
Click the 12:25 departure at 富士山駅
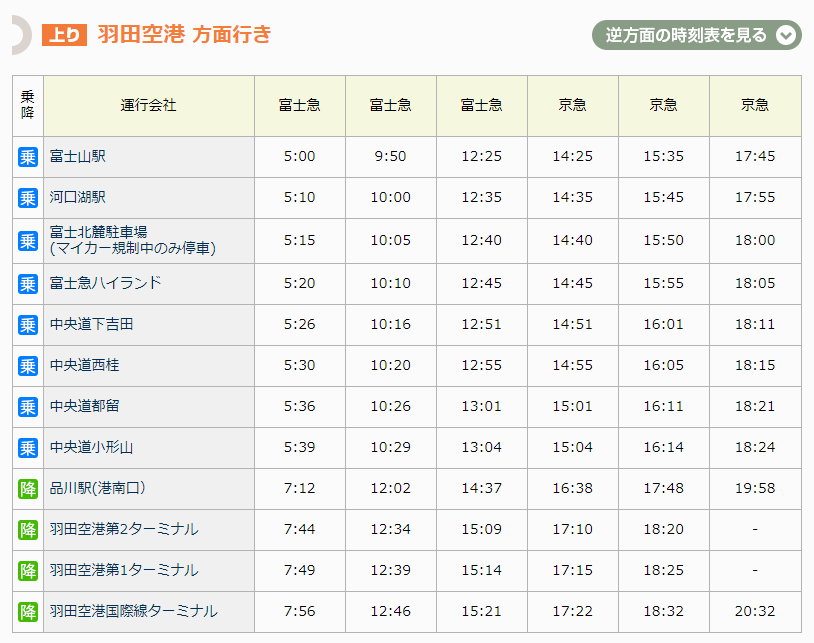pyautogui.click(x=482, y=156)
